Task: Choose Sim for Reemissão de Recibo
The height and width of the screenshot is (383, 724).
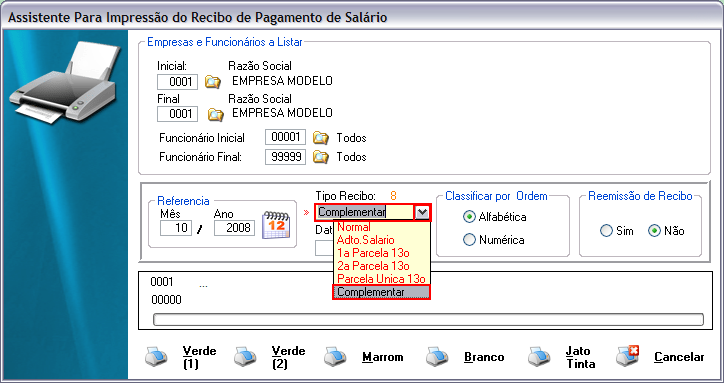Action: [606, 231]
